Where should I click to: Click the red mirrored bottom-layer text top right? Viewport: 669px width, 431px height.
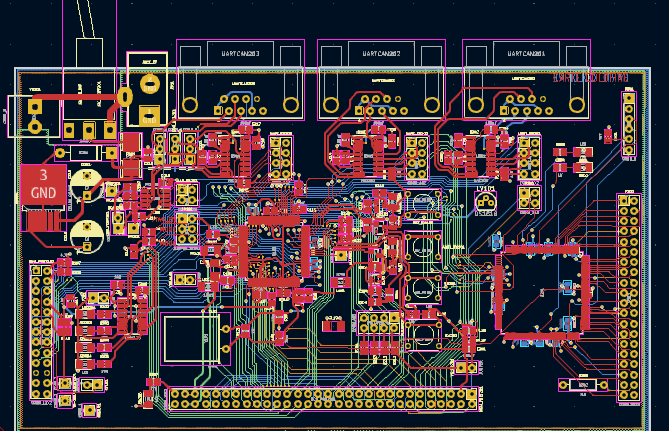click(590, 78)
